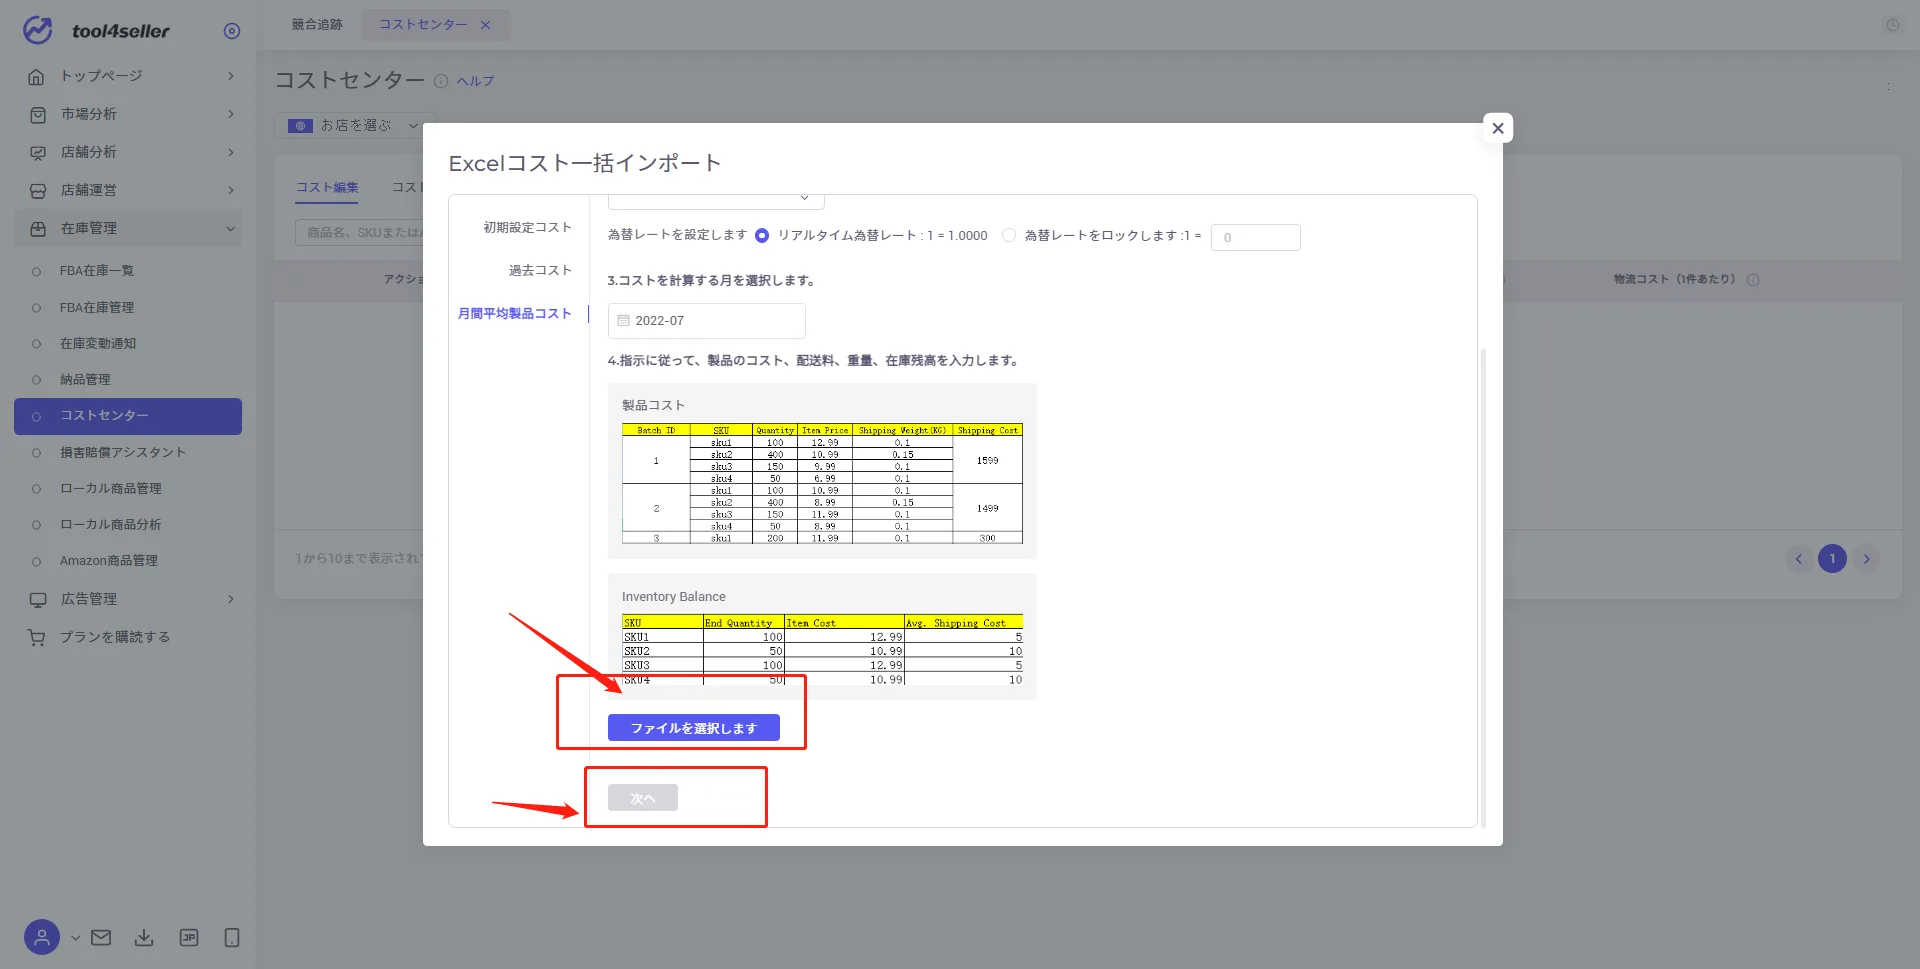Click the 商品名、SKU search field
The width and height of the screenshot is (1920, 969).
[x=360, y=233]
